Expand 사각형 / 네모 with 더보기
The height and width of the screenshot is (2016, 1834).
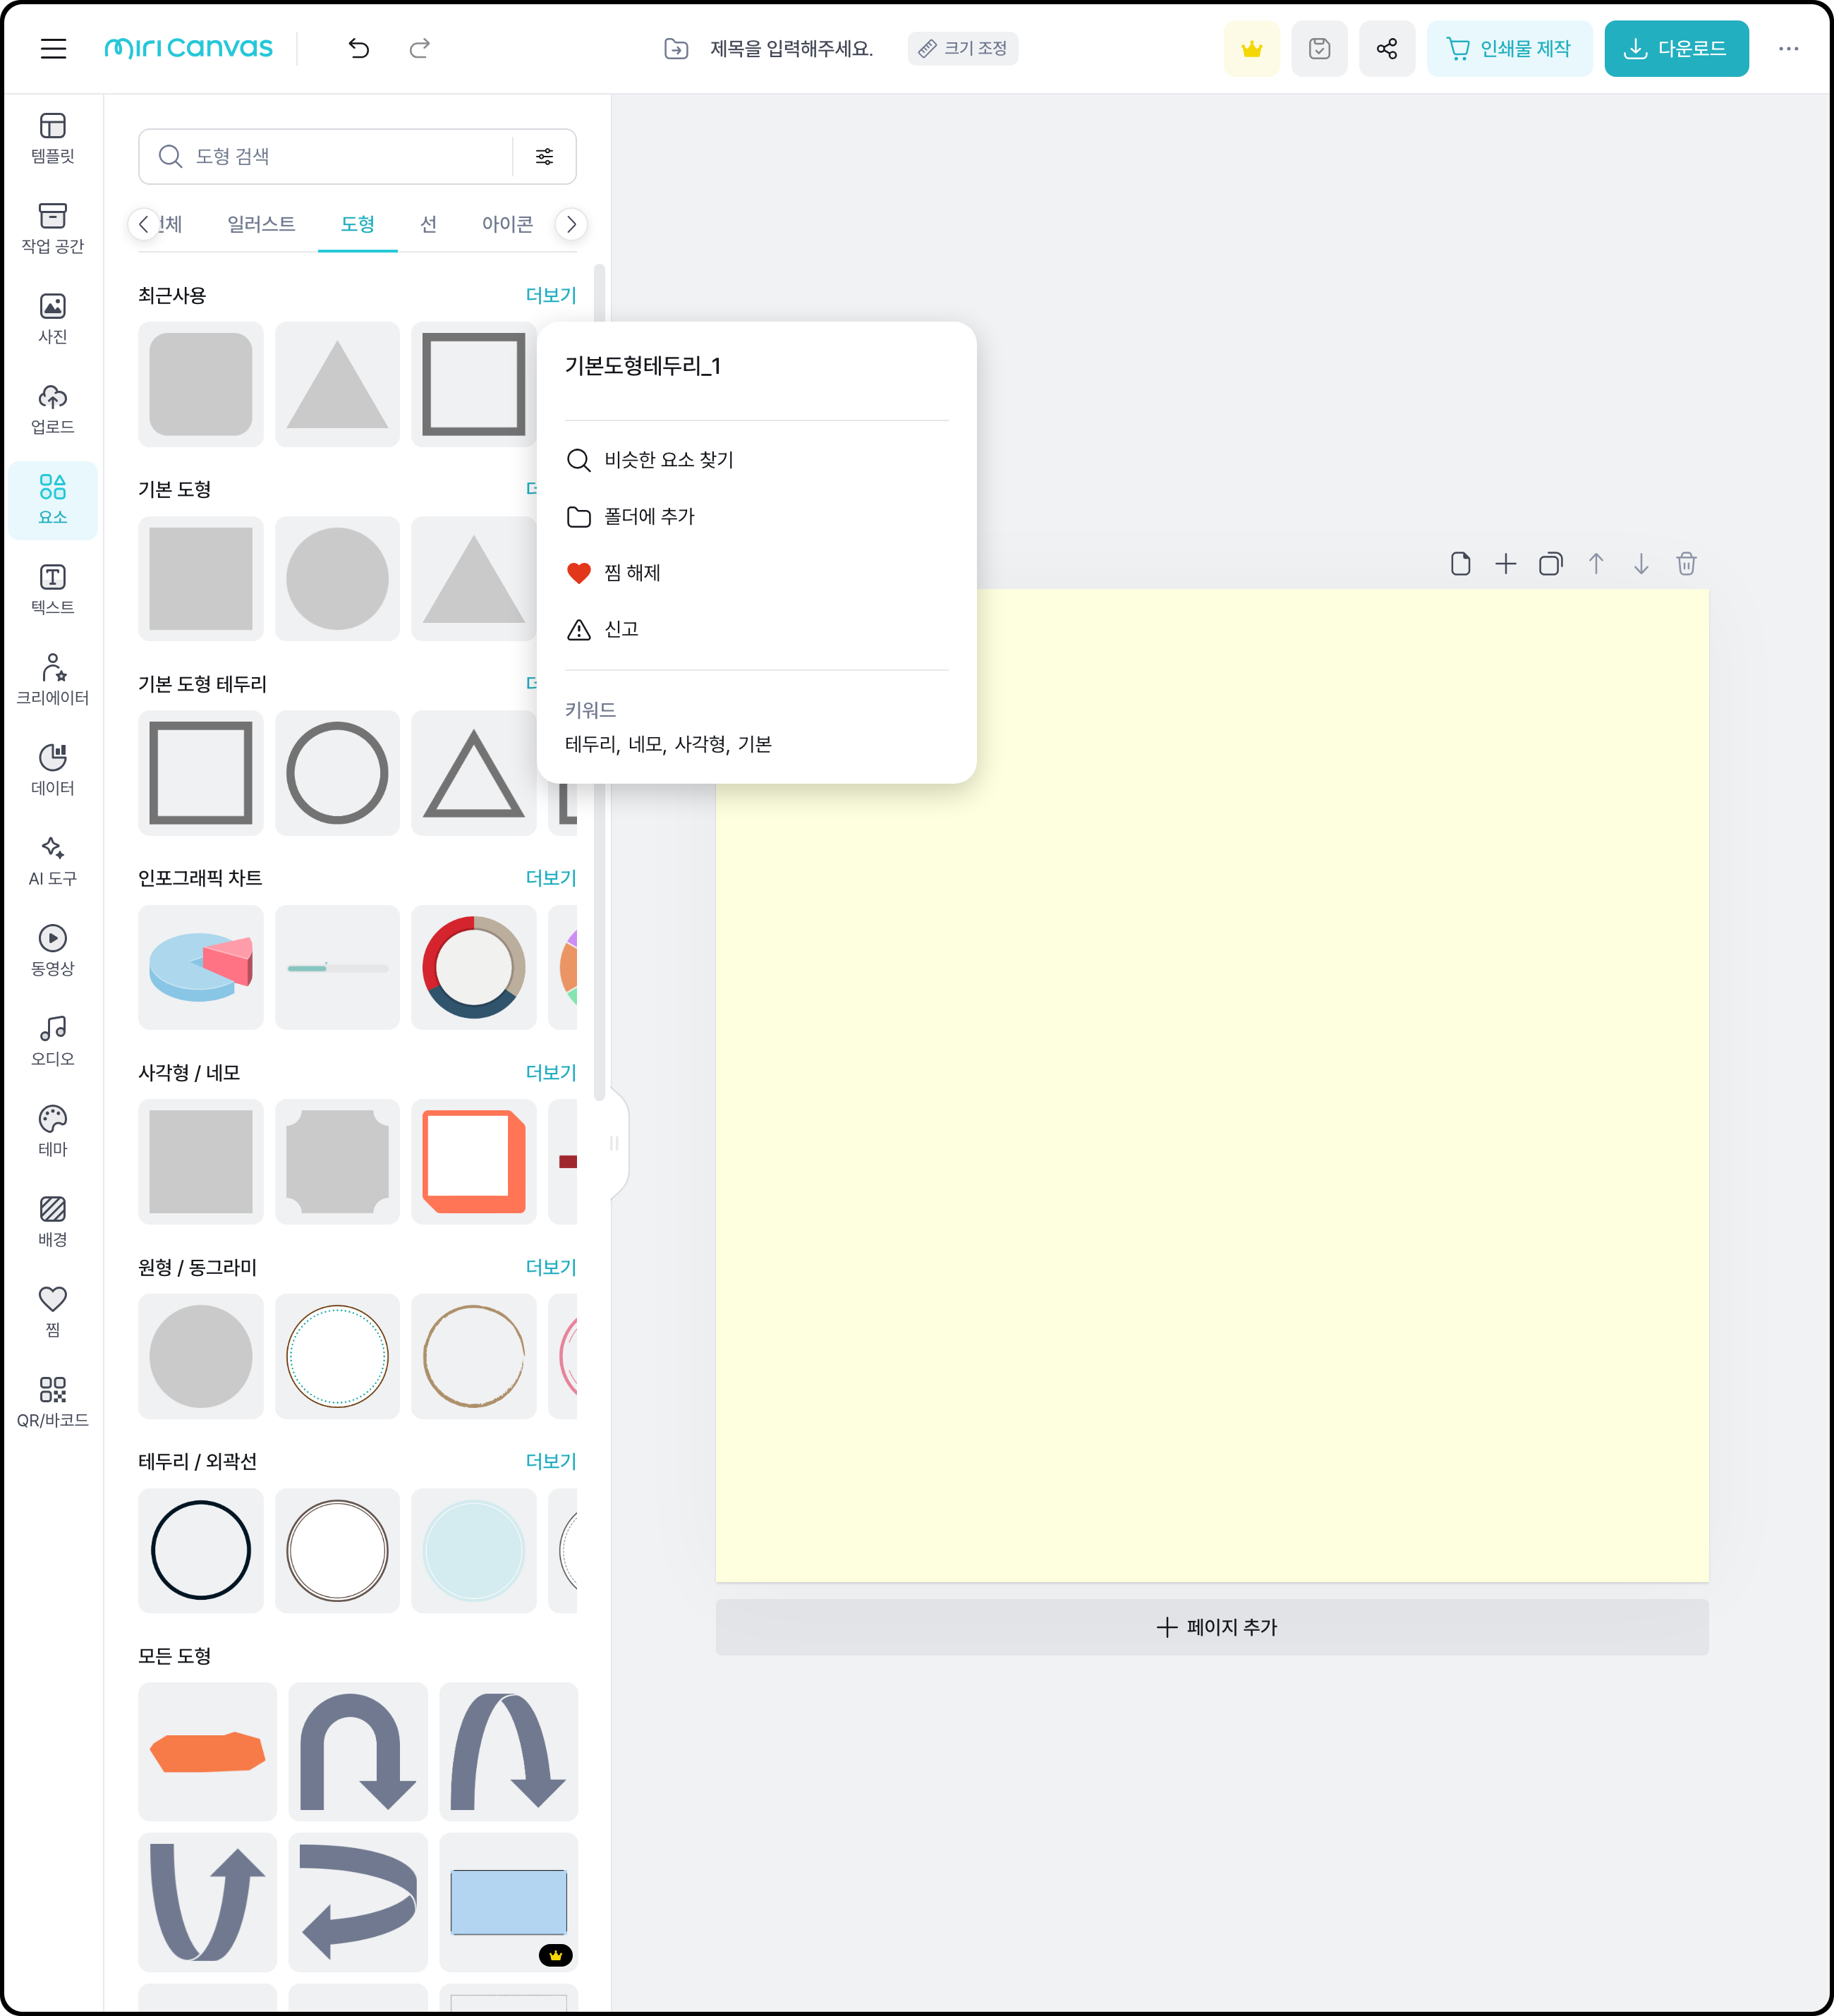coord(551,1072)
